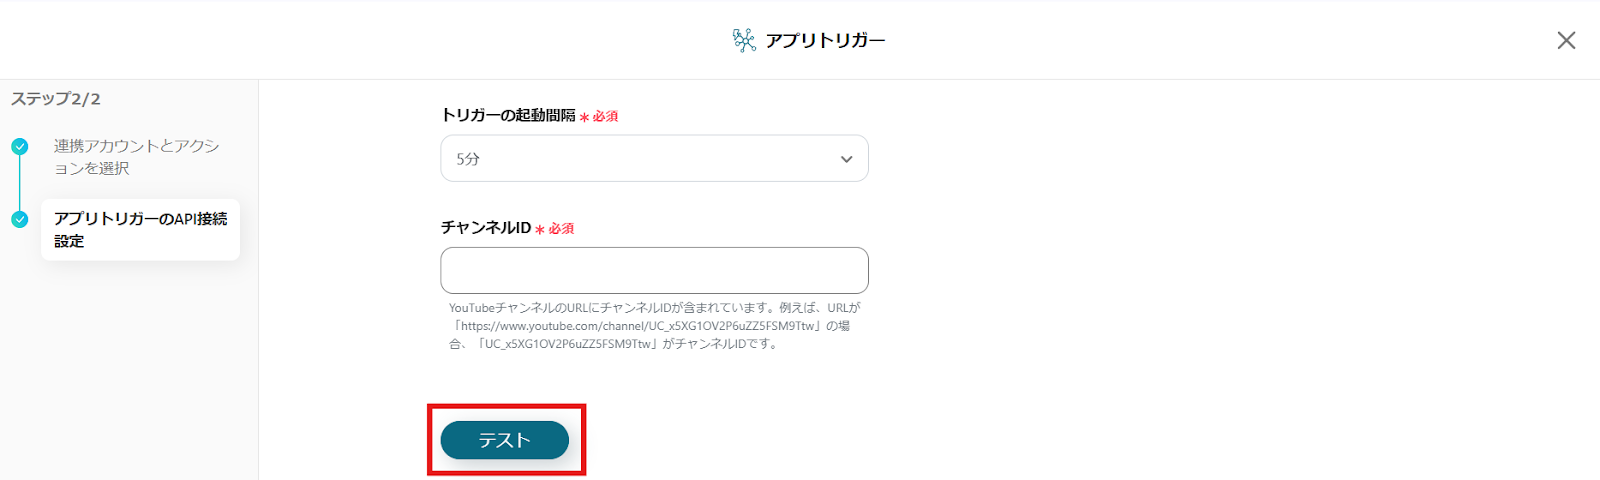
Task: Click the チャンネルID field label
Action: [486, 228]
